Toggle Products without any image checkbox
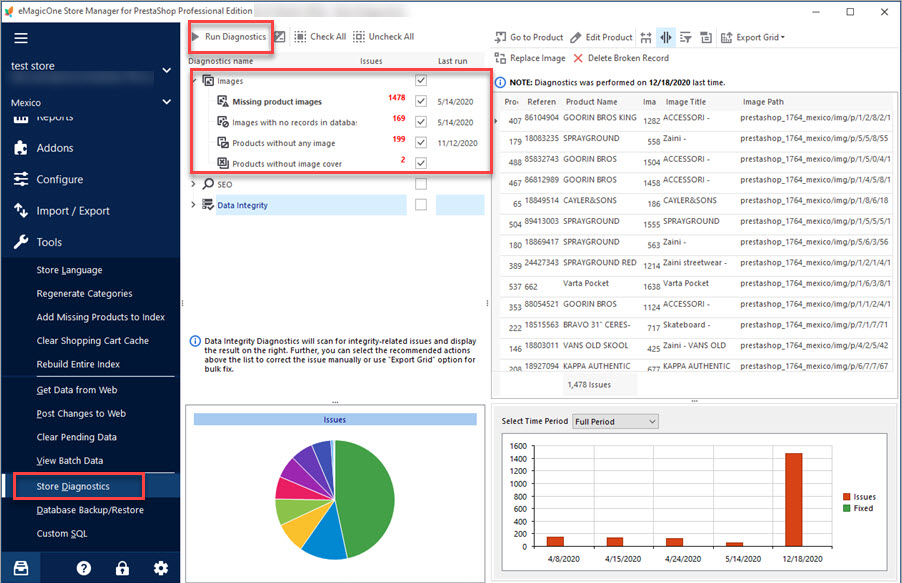Viewport: 902px width, 583px height. coord(421,142)
